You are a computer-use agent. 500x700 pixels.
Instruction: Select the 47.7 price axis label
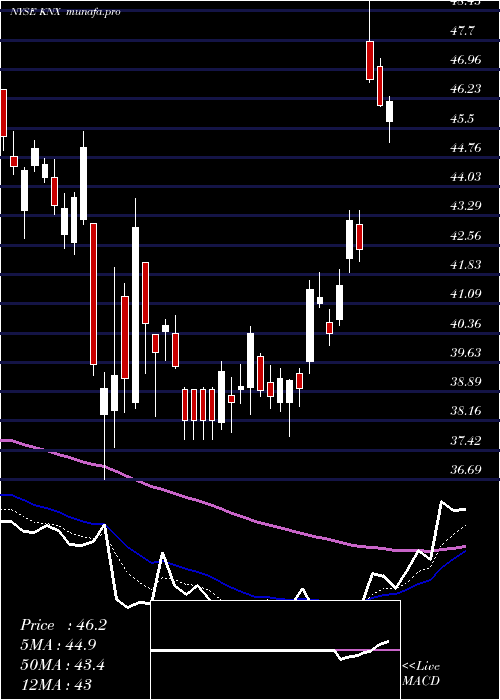pos(463,31)
